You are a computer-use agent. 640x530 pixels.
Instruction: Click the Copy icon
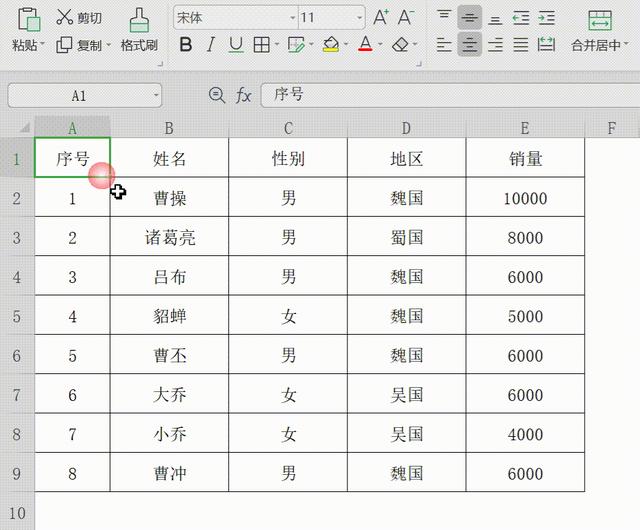pos(64,45)
